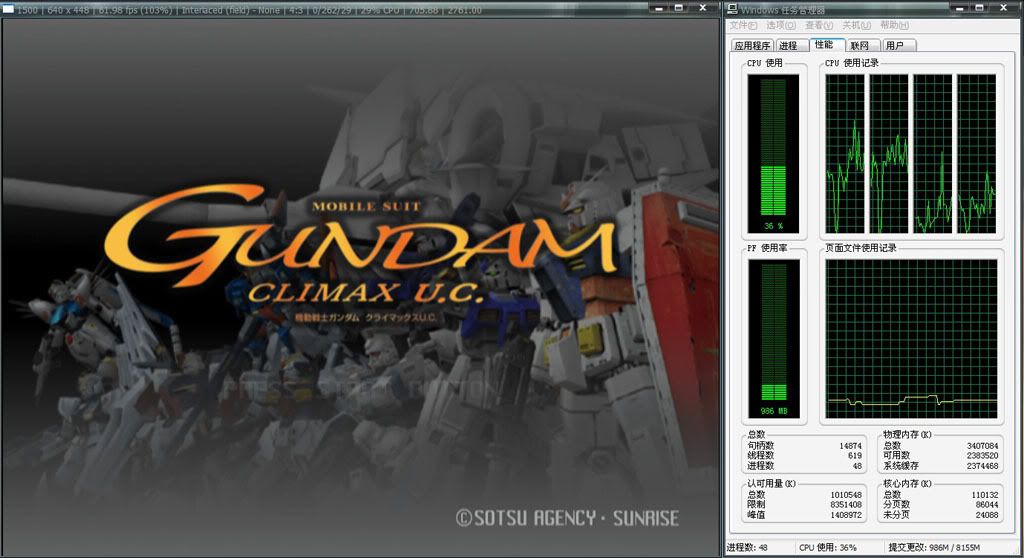The width and height of the screenshot is (1024, 558).
Task: Click the 物理内存 (K) group label
Action: tap(907, 435)
